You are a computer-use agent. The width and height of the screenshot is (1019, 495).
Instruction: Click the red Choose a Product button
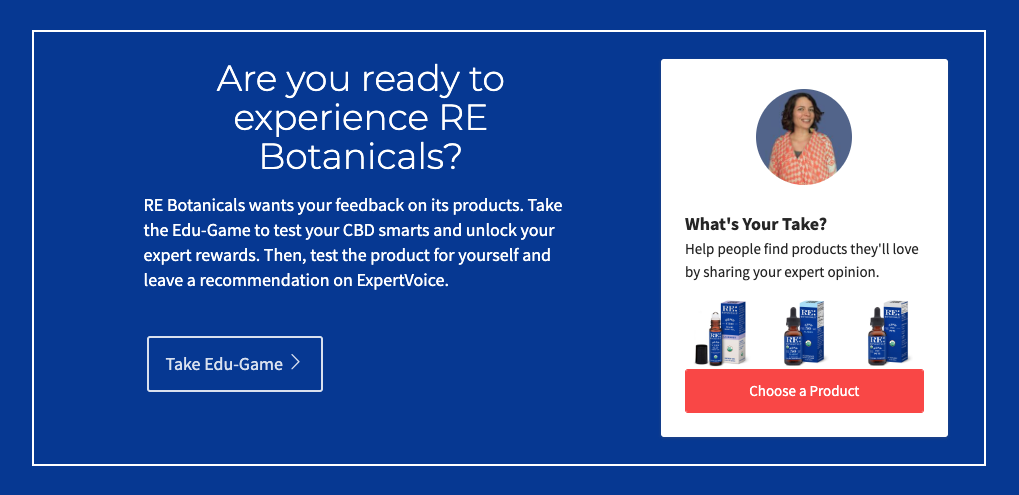click(x=804, y=391)
